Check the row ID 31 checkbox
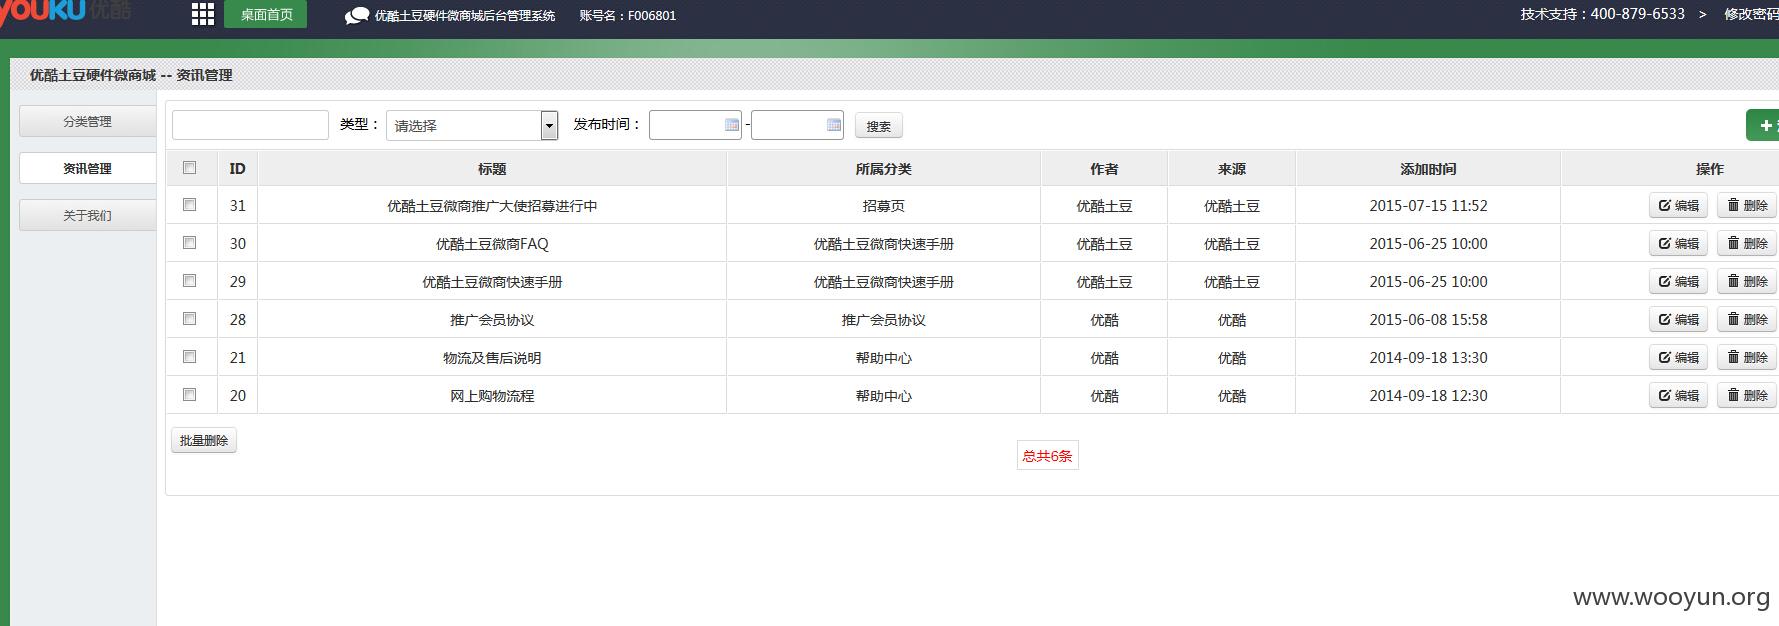The image size is (1779, 626). click(x=190, y=205)
